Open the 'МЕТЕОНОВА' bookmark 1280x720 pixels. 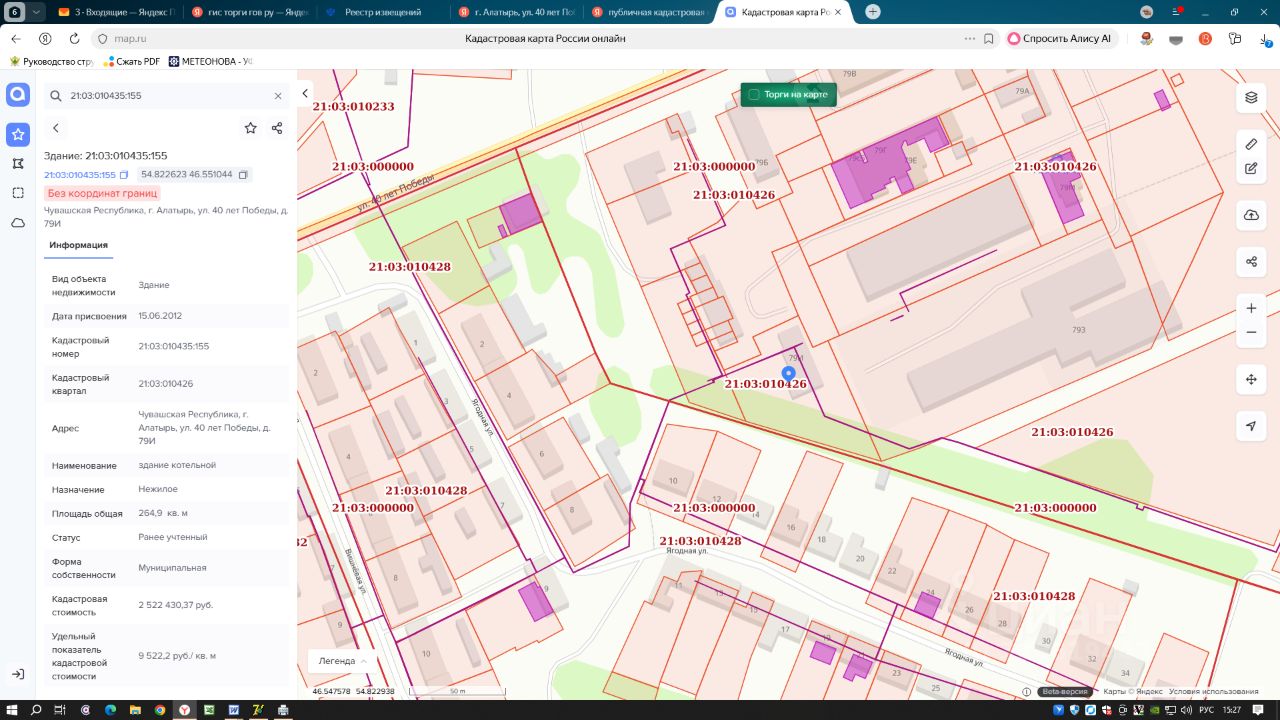coord(211,61)
